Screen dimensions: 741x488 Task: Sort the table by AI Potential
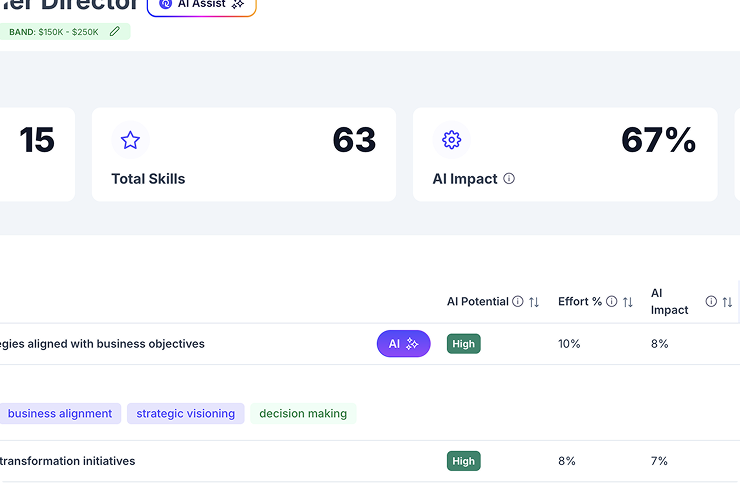[x=534, y=302]
